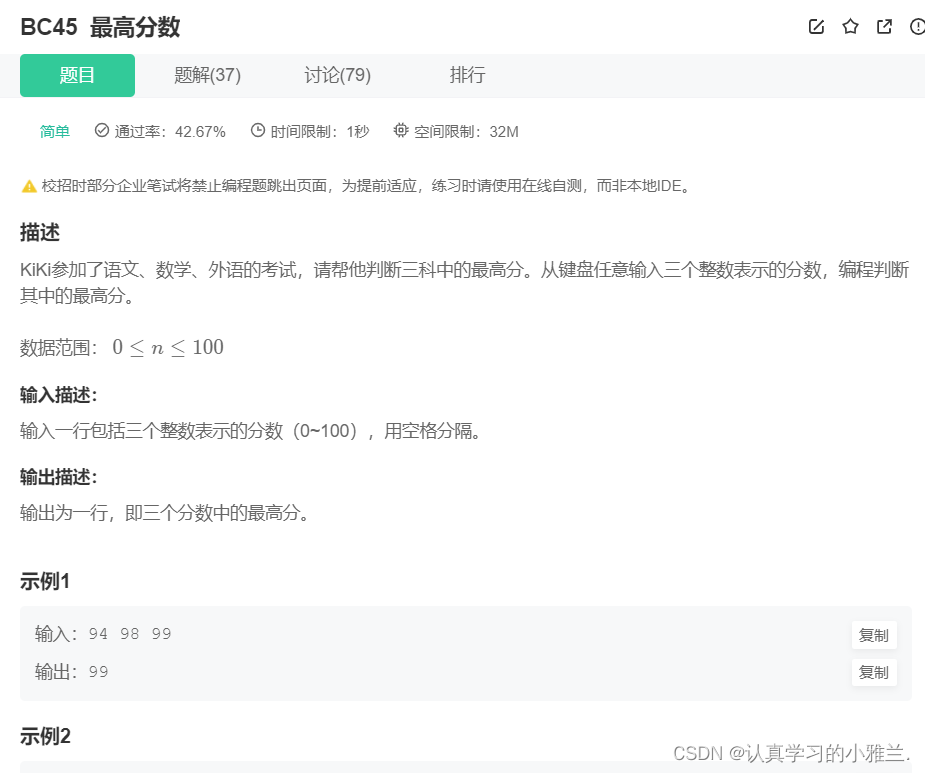The image size is (925, 773).
Task: Click the example output line 输出: 99
Action: (x=71, y=672)
